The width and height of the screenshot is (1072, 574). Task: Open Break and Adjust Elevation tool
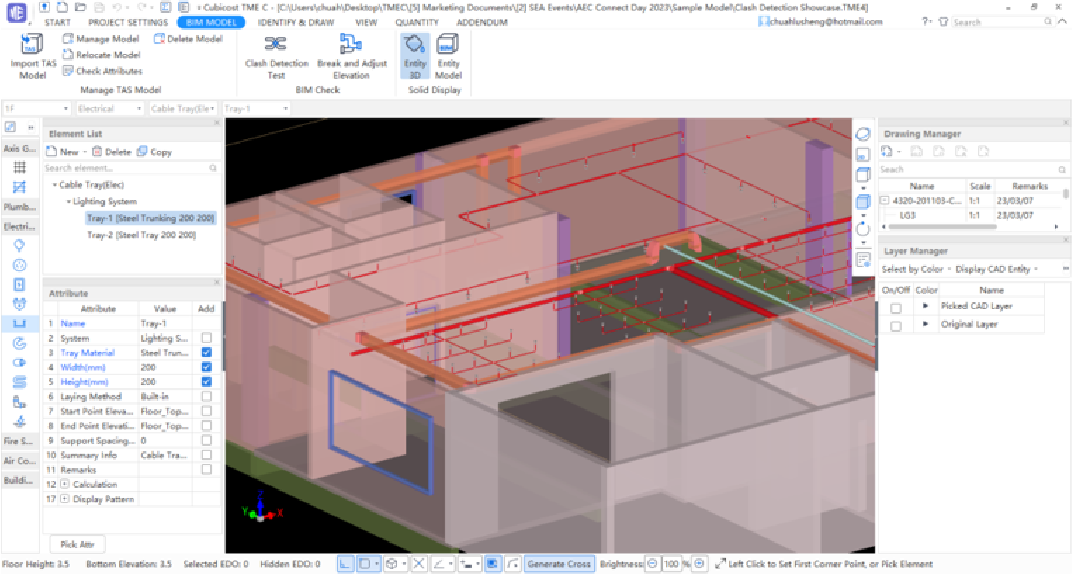pyautogui.click(x=350, y=45)
